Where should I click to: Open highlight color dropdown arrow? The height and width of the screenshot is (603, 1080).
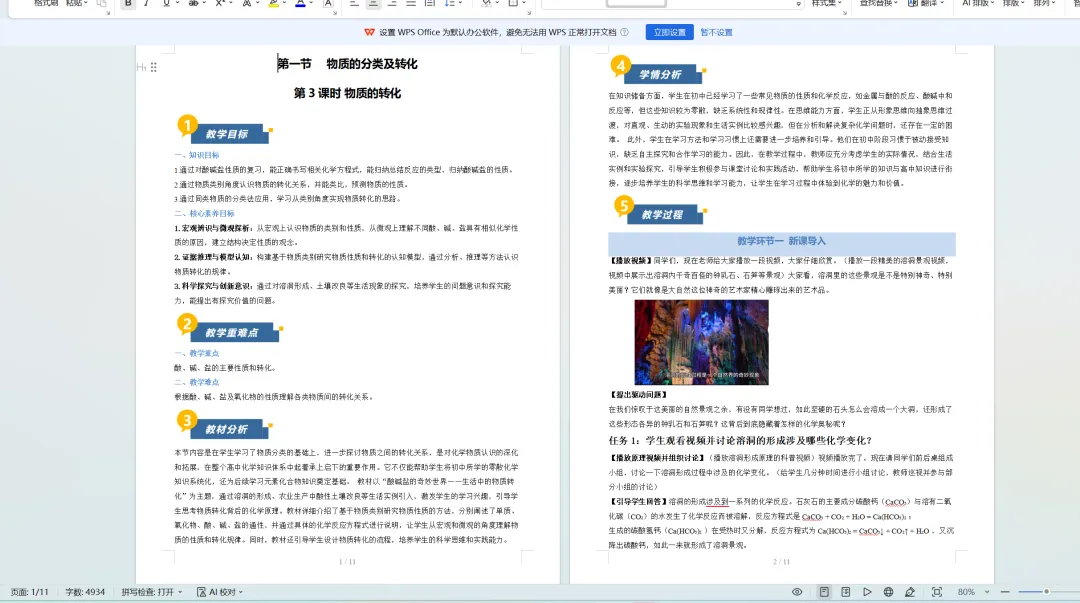point(284,3)
